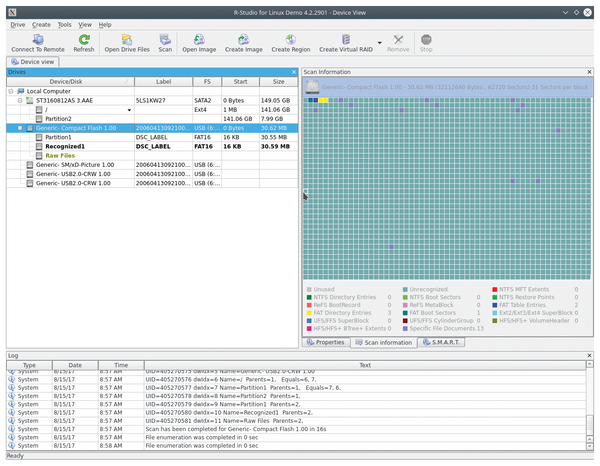This screenshot has height=466, width=600.
Task: Click the Properties tab icon
Action: [310, 342]
